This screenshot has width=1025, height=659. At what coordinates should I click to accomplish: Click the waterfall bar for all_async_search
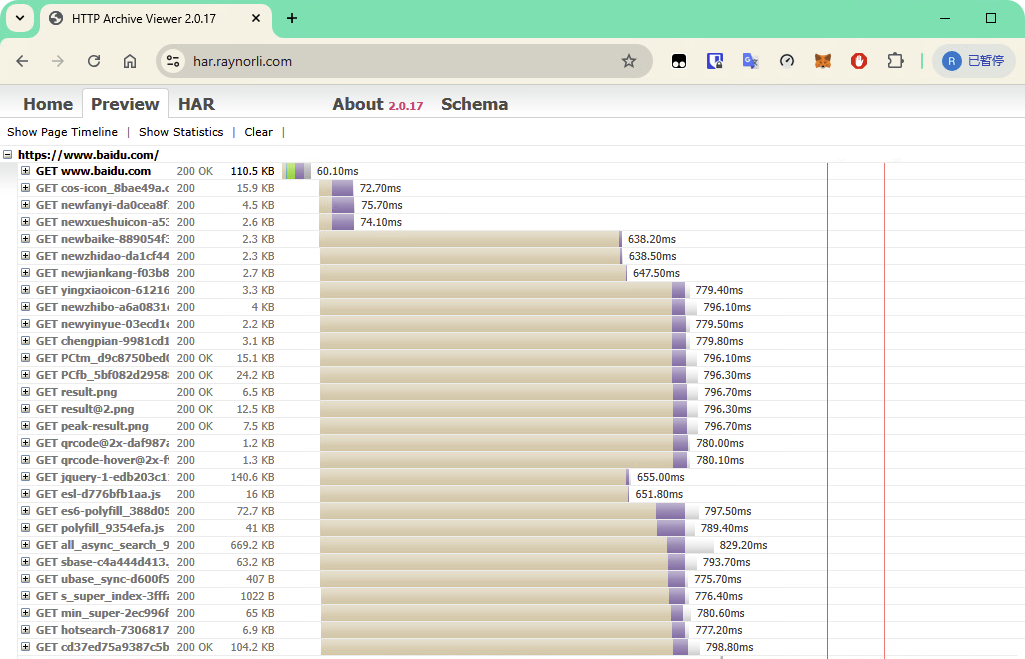tap(516, 545)
